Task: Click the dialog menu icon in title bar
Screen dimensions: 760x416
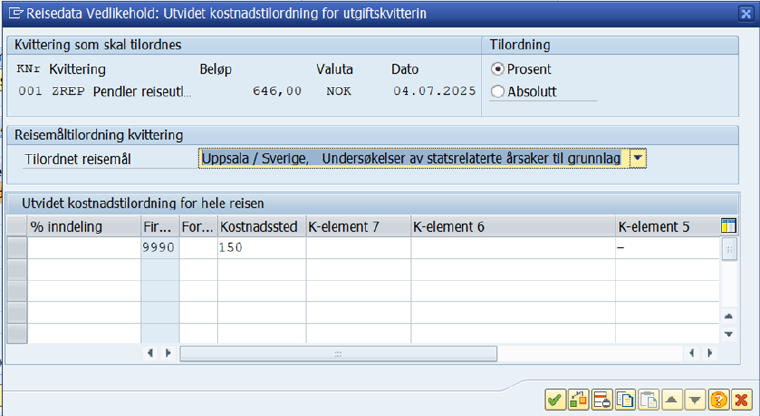Action: [15, 13]
